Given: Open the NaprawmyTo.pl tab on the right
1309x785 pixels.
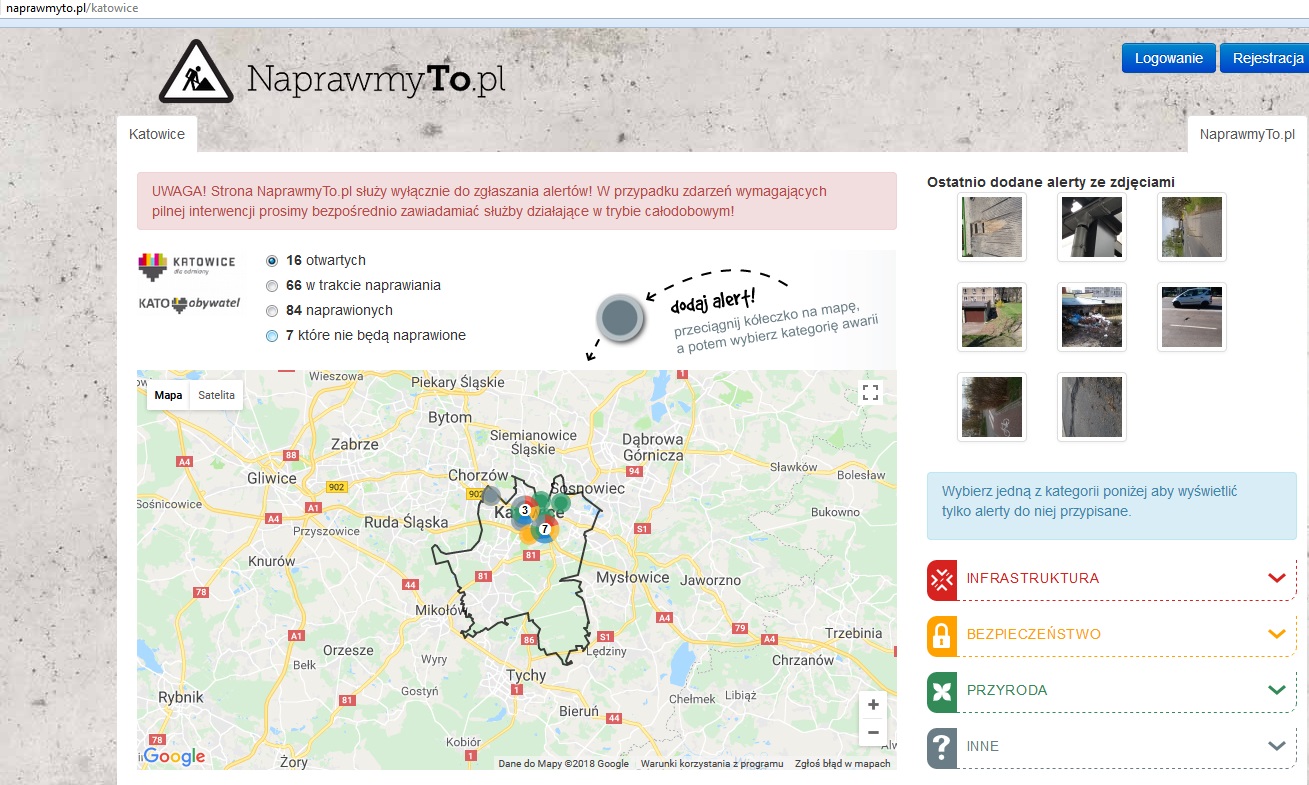Looking at the screenshot, I should [x=1247, y=134].
